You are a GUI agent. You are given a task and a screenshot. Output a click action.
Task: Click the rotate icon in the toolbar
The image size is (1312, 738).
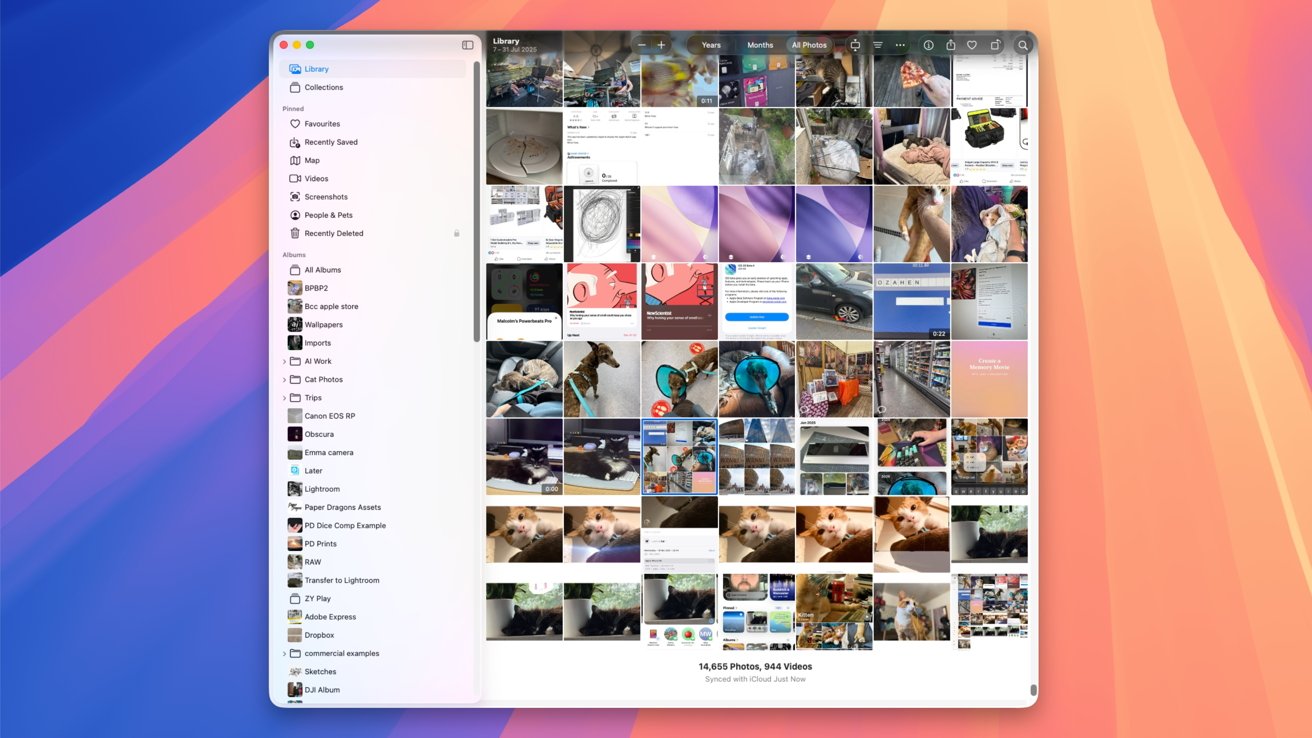995,45
